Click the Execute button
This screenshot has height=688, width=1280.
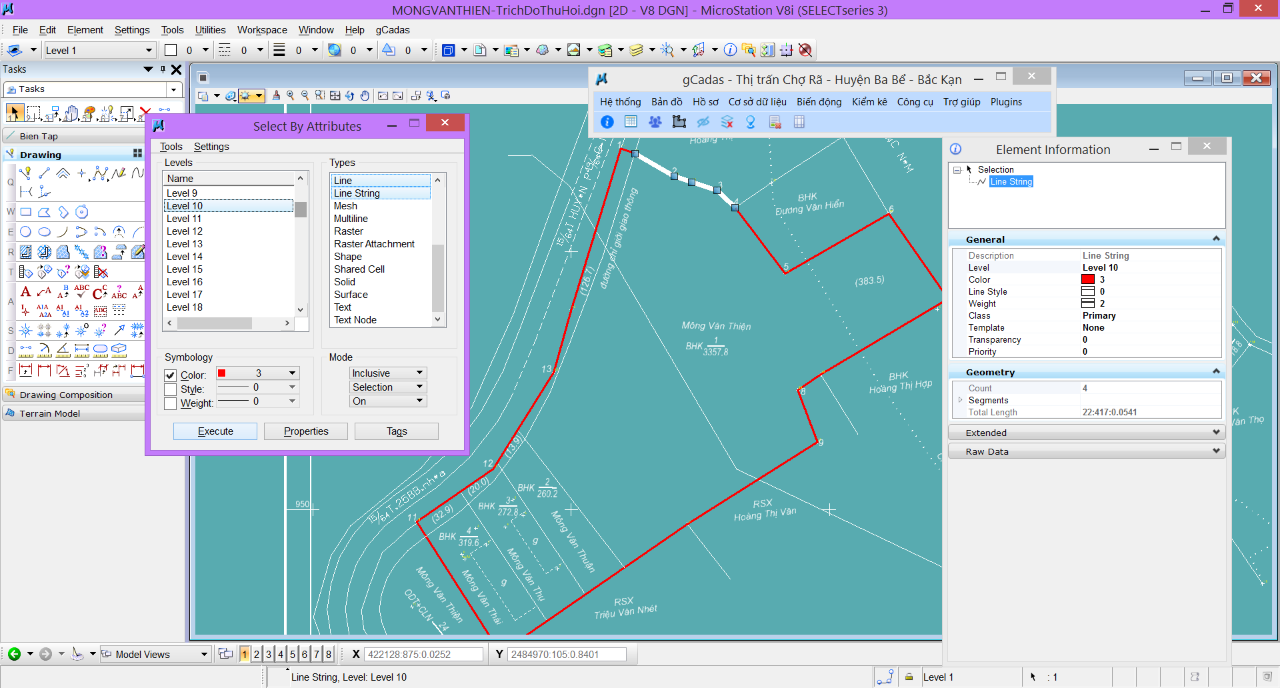tap(215, 431)
